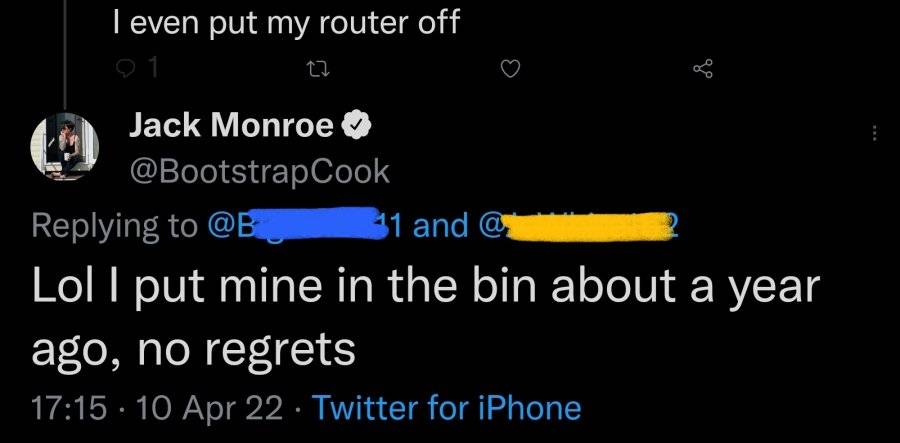Click the verified badge beside Jack Monroe

click(x=357, y=126)
